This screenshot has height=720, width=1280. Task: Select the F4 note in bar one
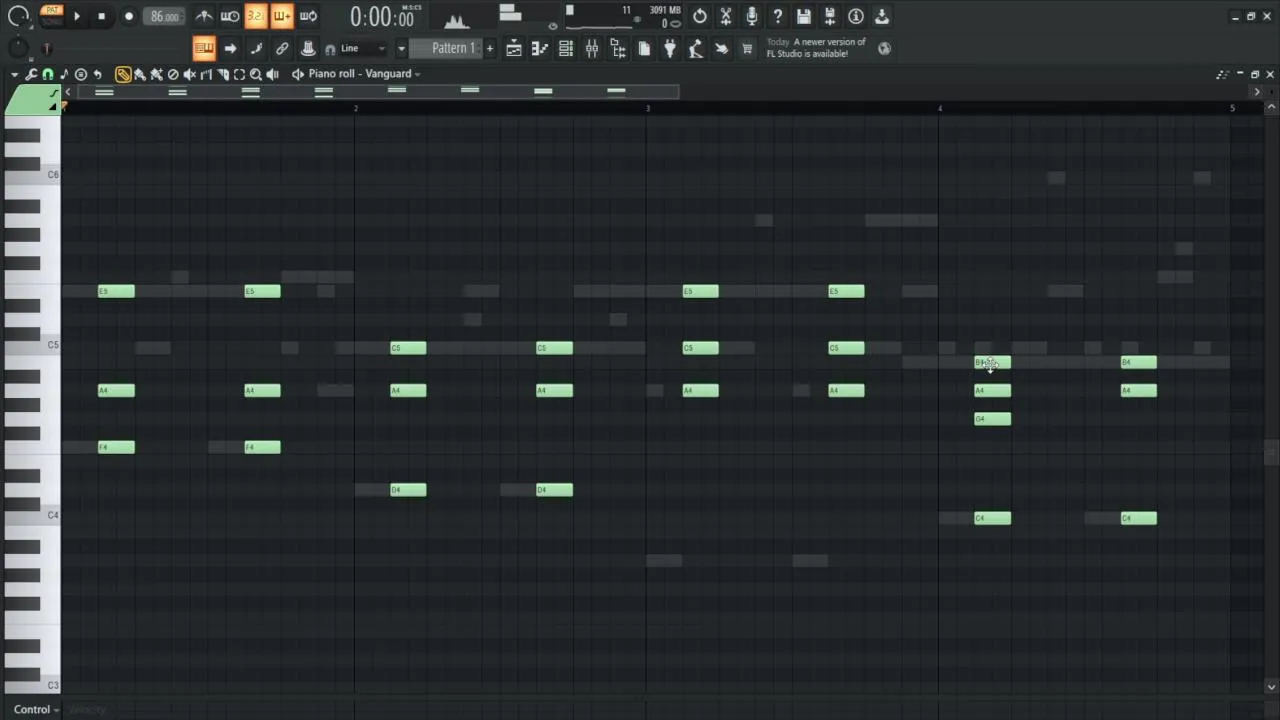pos(116,447)
